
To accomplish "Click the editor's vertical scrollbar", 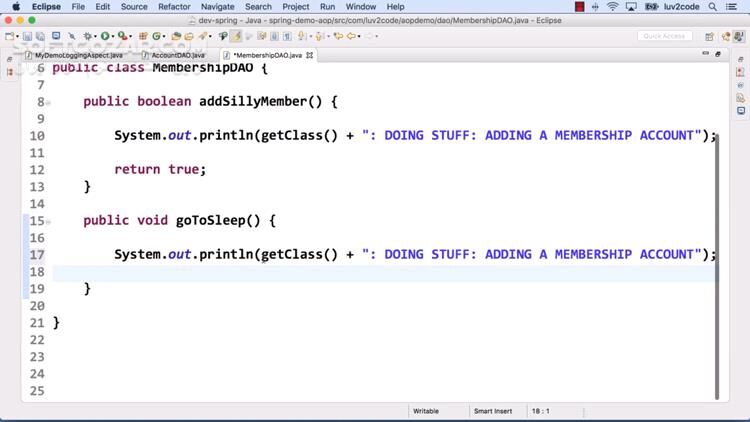I will [717, 260].
